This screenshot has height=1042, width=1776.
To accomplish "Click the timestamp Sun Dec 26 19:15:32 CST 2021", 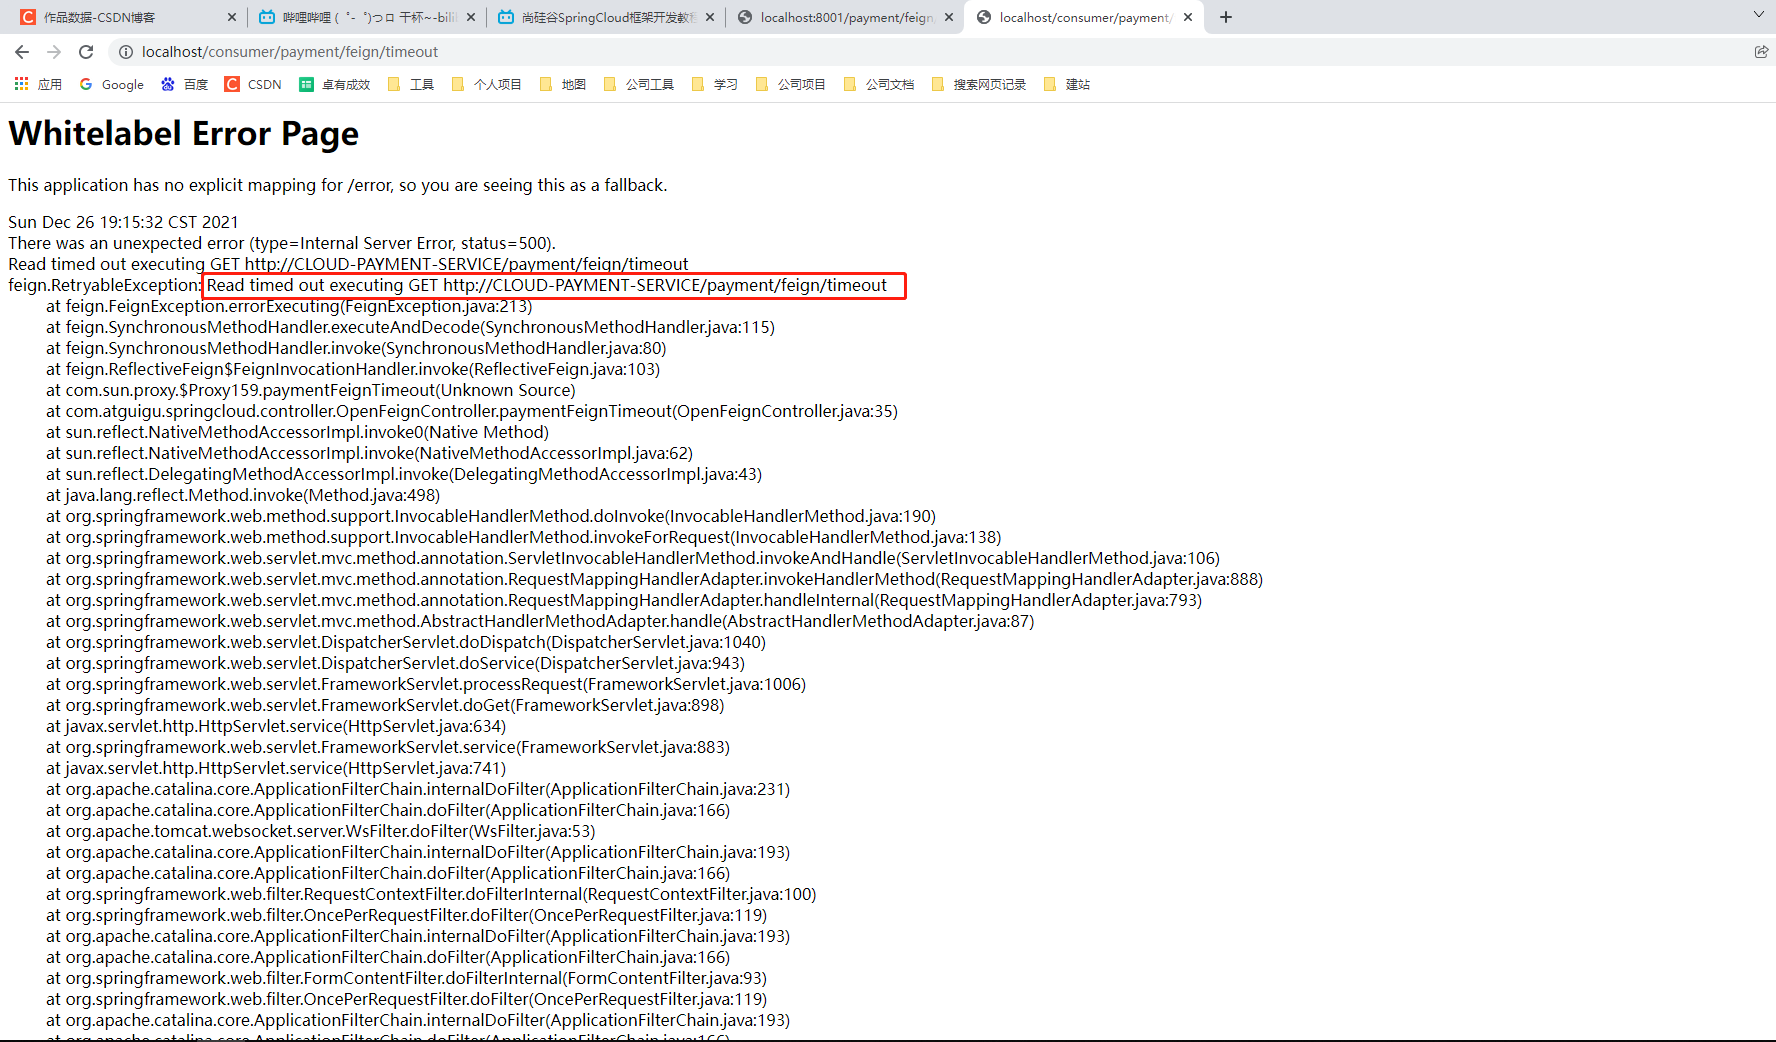I will (x=123, y=222).
